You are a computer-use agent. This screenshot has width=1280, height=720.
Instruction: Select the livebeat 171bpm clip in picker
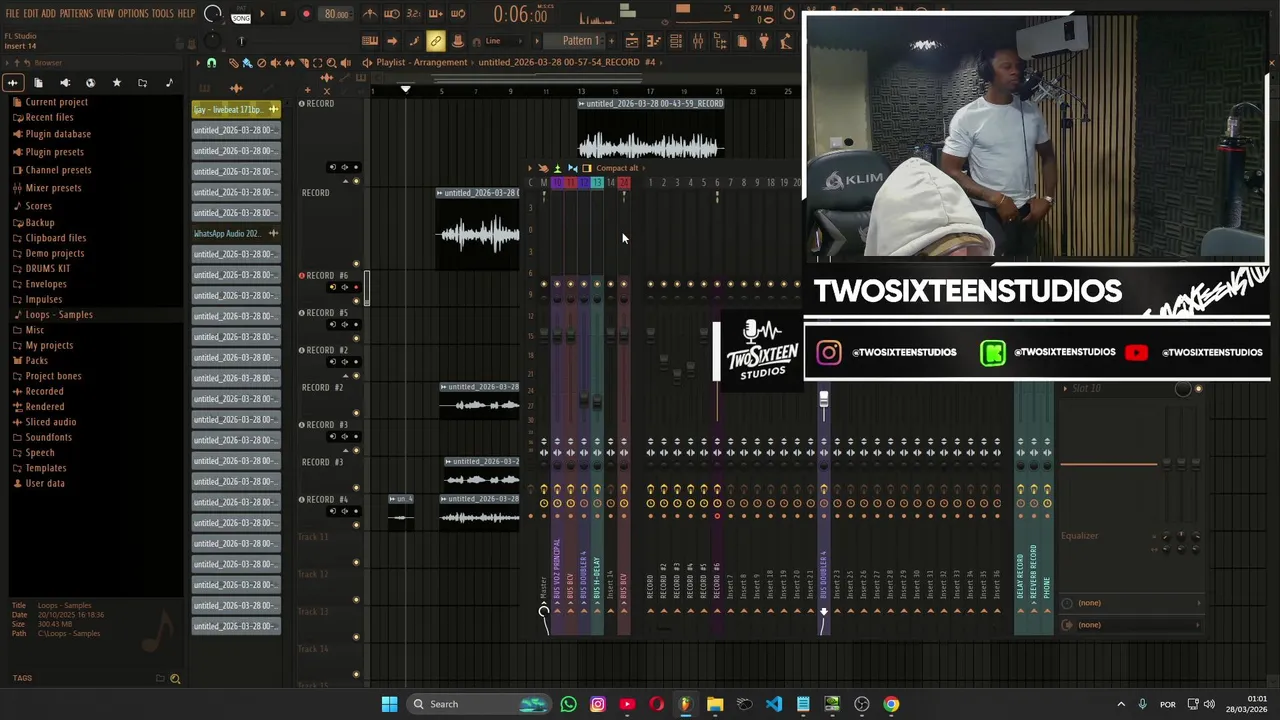(236, 109)
